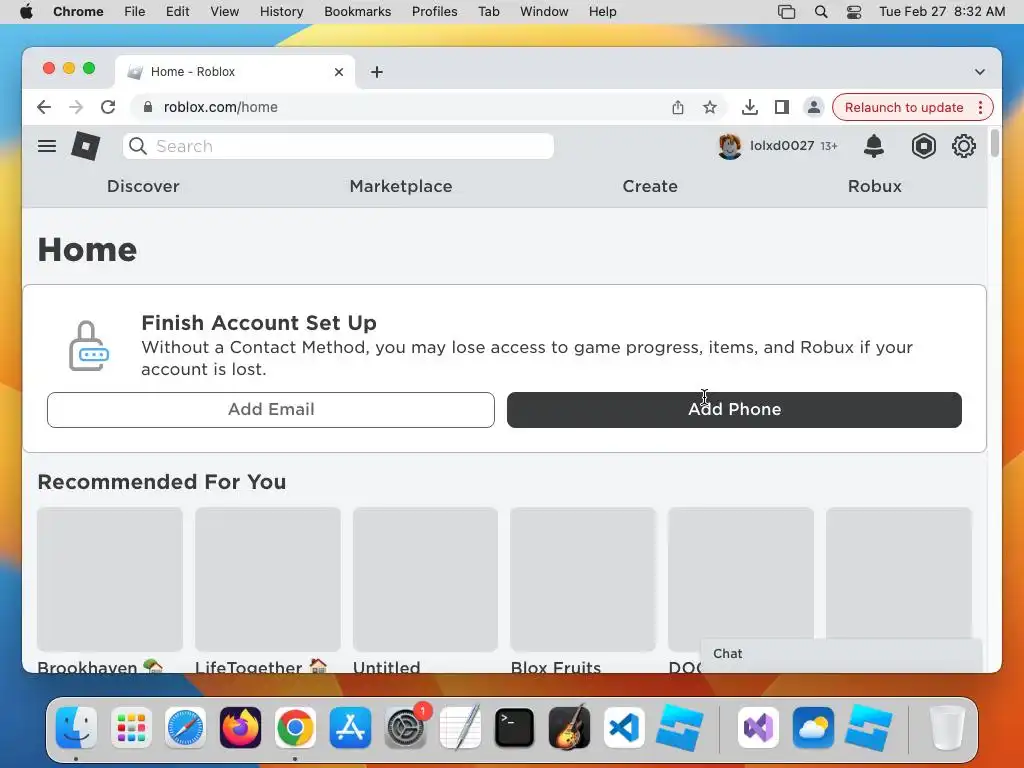
Task: Open the Robux tab
Action: (874, 186)
